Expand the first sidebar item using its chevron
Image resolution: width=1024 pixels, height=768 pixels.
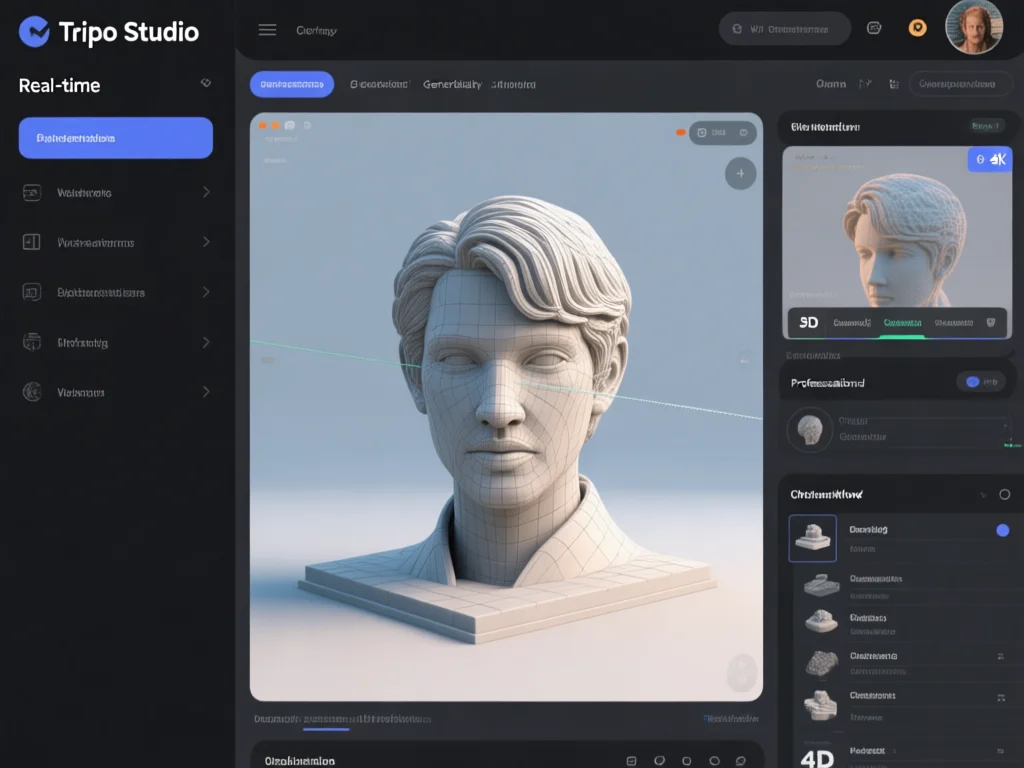click(x=206, y=192)
